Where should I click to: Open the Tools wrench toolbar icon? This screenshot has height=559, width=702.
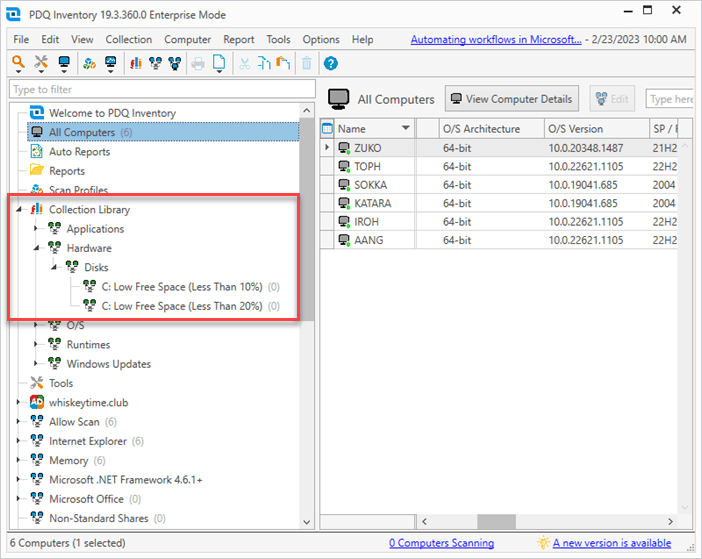[41, 62]
